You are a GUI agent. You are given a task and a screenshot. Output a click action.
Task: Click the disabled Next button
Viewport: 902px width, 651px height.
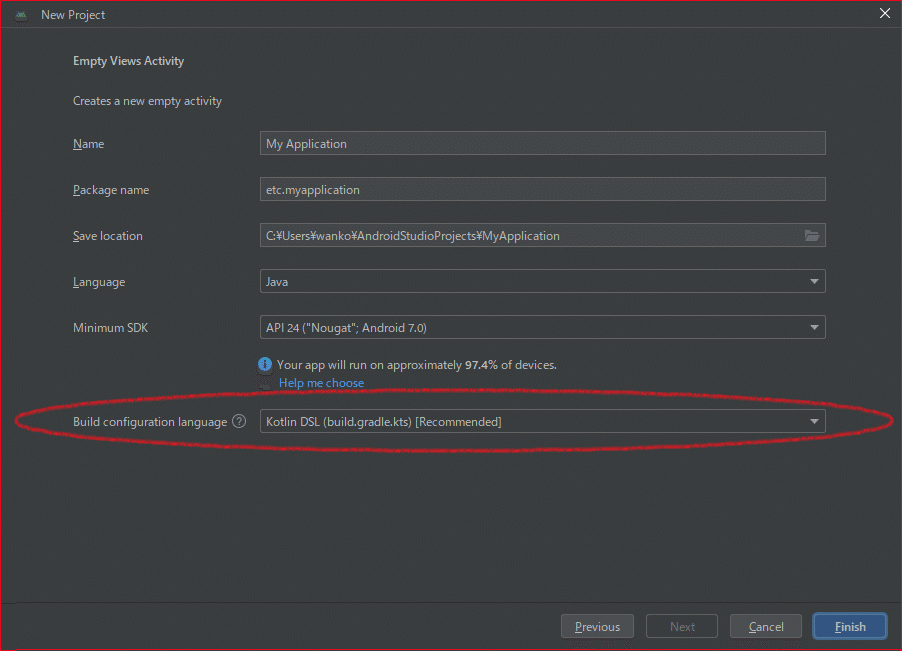pyautogui.click(x=681, y=626)
